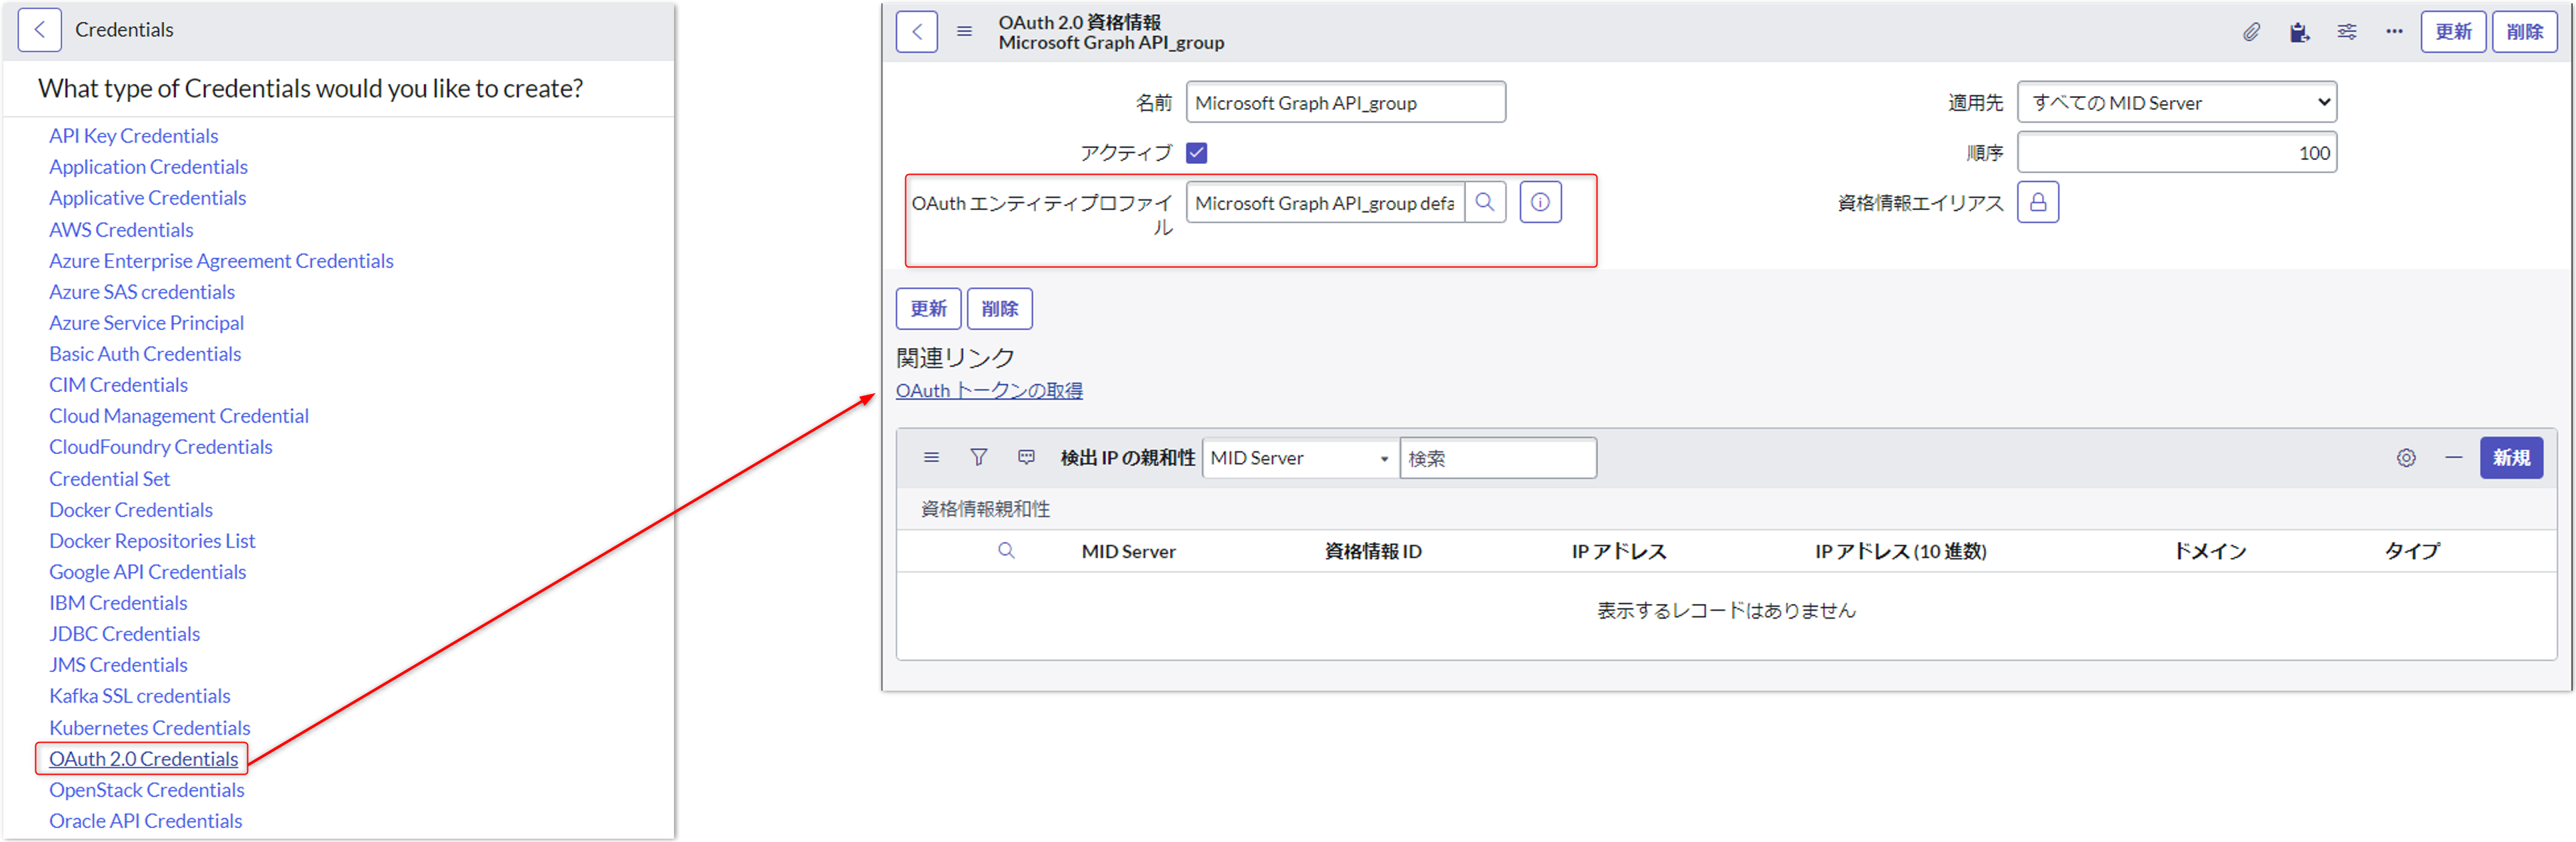
Task: Open the related list hamburger menu
Action: pos(931,457)
